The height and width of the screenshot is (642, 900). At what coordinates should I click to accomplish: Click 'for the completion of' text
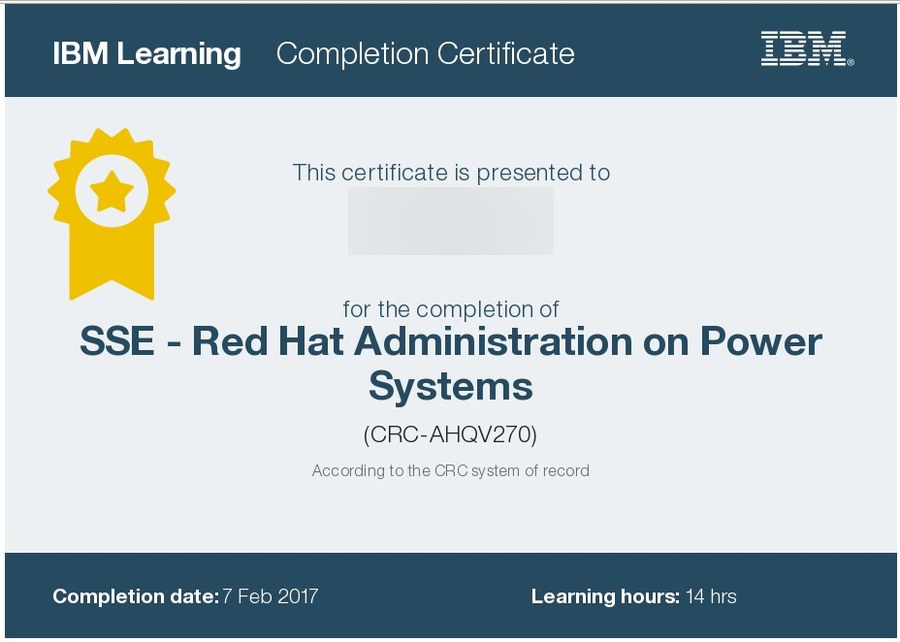(x=451, y=309)
